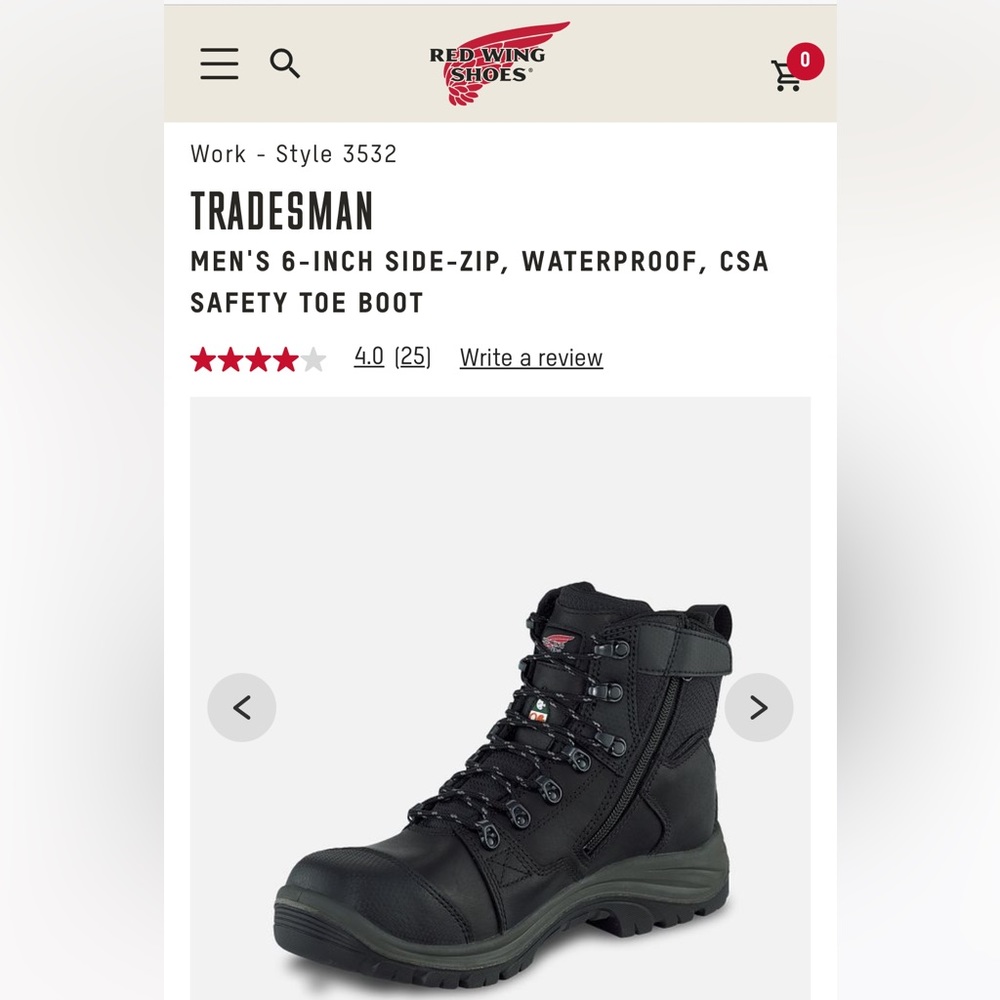Open the hamburger navigation menu
The height and width of the screenshot is (1000, 1000).
click(x=219, y=64)
